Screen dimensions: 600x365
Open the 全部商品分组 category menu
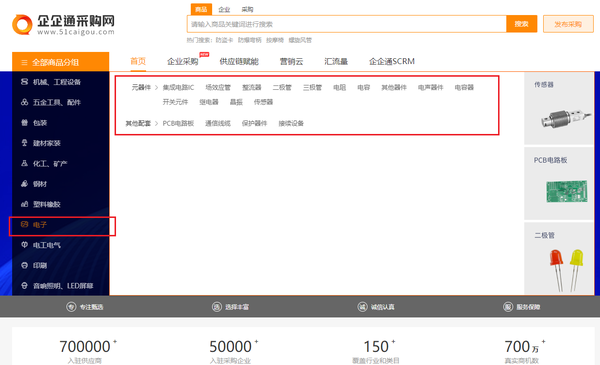[x=60, y=62]
